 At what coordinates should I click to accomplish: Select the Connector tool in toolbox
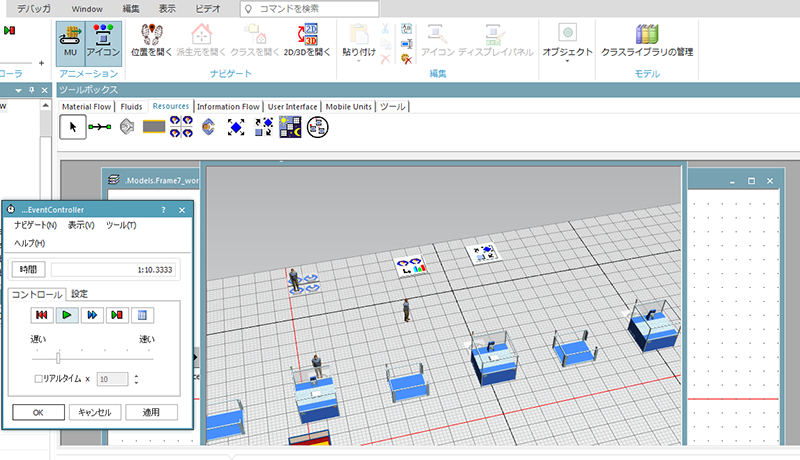pyautogui.click(x=99, y=127)
